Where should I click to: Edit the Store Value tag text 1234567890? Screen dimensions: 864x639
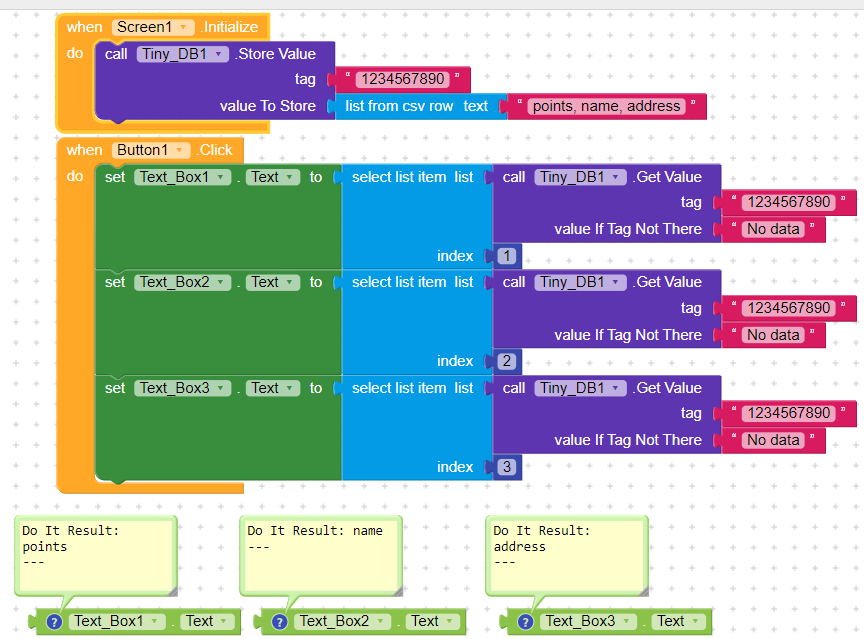[x=403, y=79]
